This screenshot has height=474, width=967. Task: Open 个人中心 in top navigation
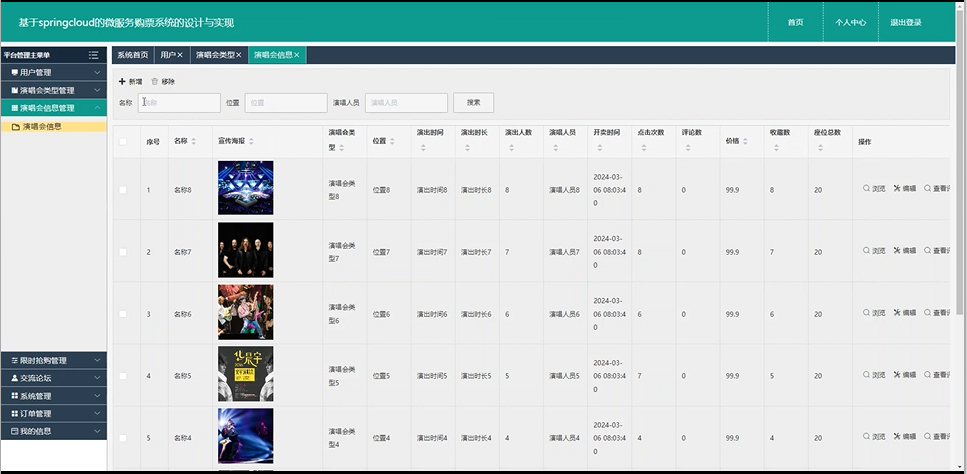[851, 22]
